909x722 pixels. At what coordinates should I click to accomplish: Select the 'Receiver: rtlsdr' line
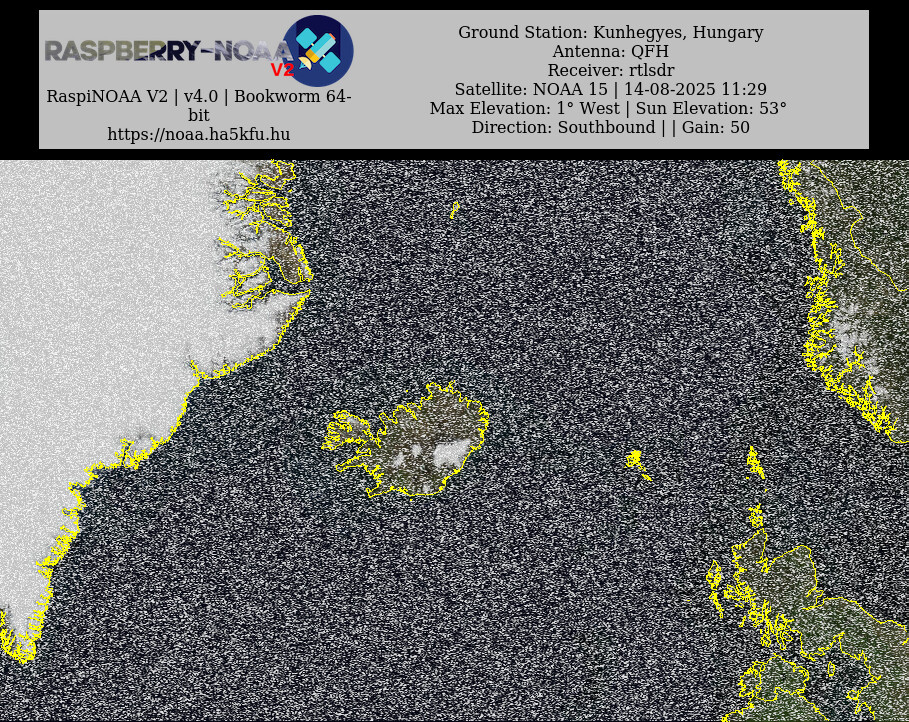point(610,71)
